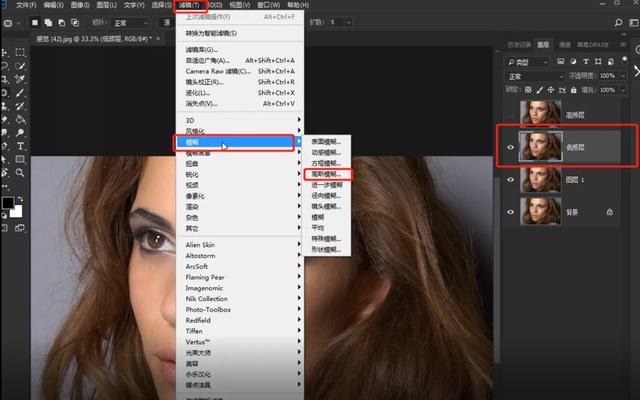This screenshot has height=400, width=640.
Task: Open the 文件(F) menu
Action: coord(26,5)
